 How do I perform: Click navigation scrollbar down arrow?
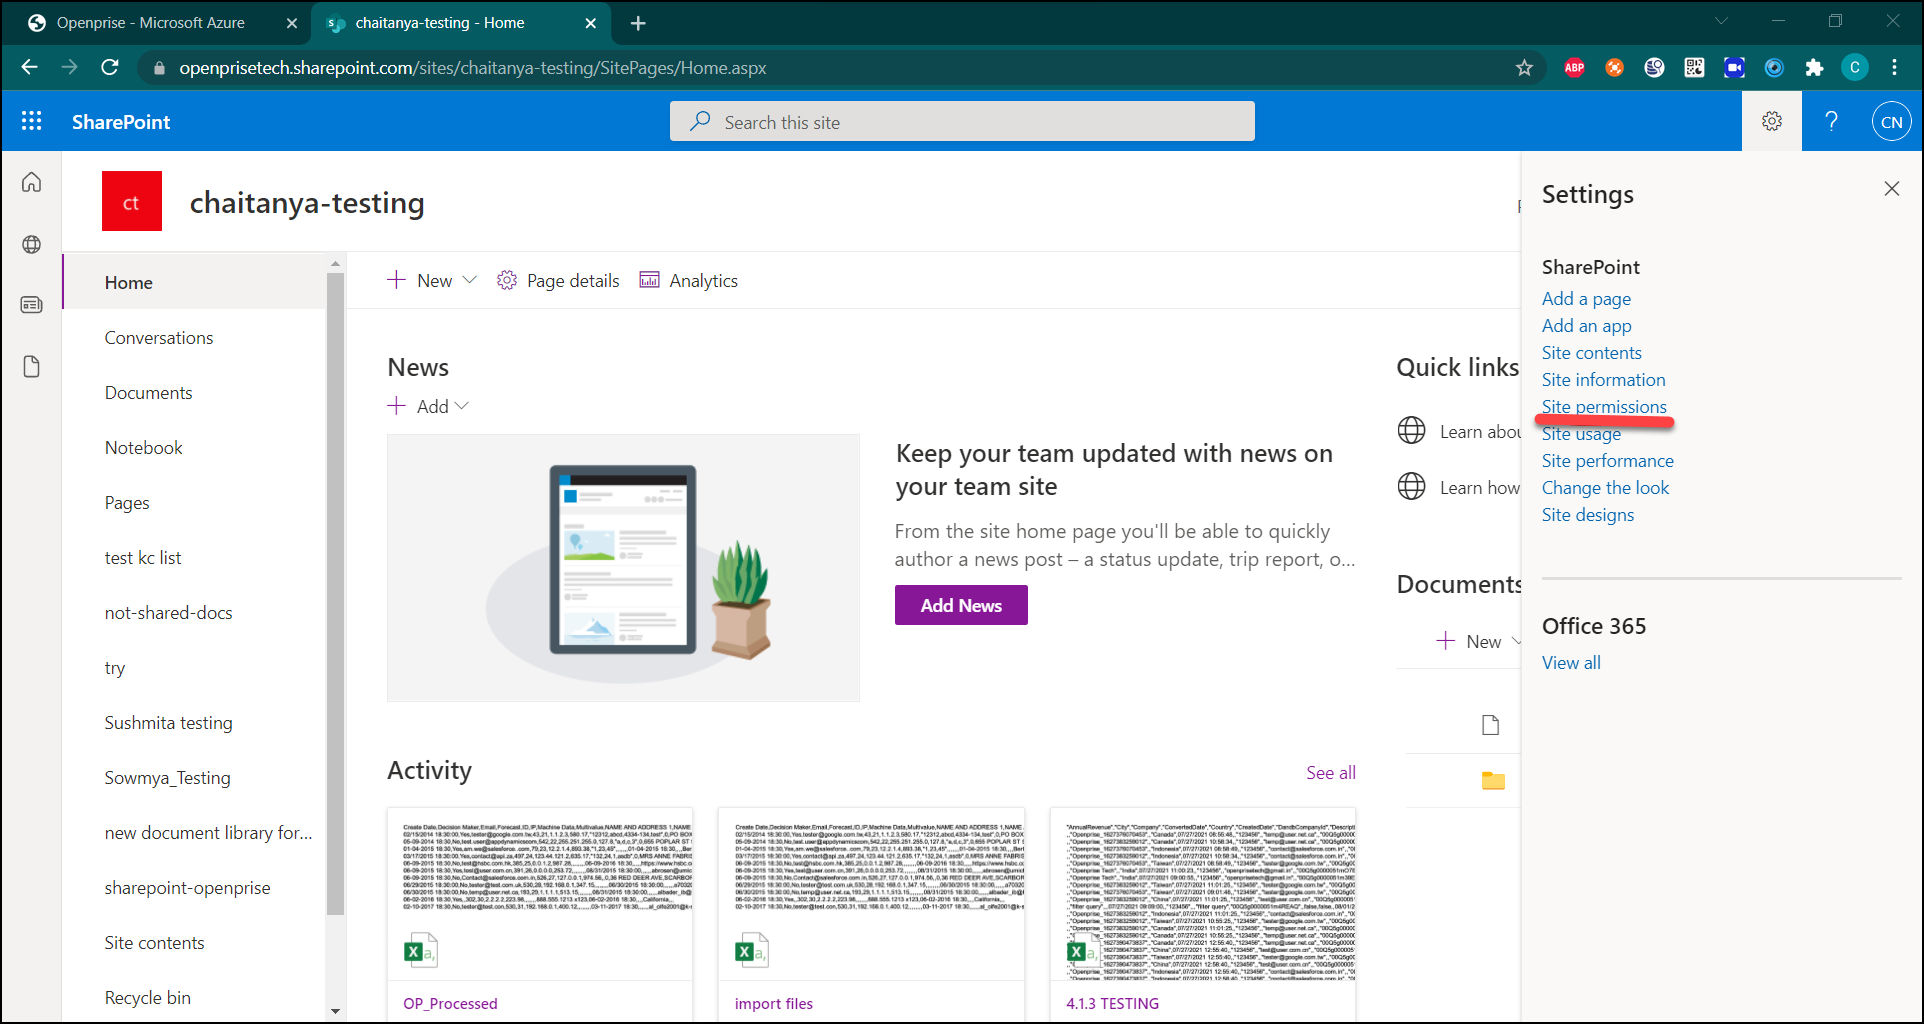pyautogui.click(x=335, y=1011)
